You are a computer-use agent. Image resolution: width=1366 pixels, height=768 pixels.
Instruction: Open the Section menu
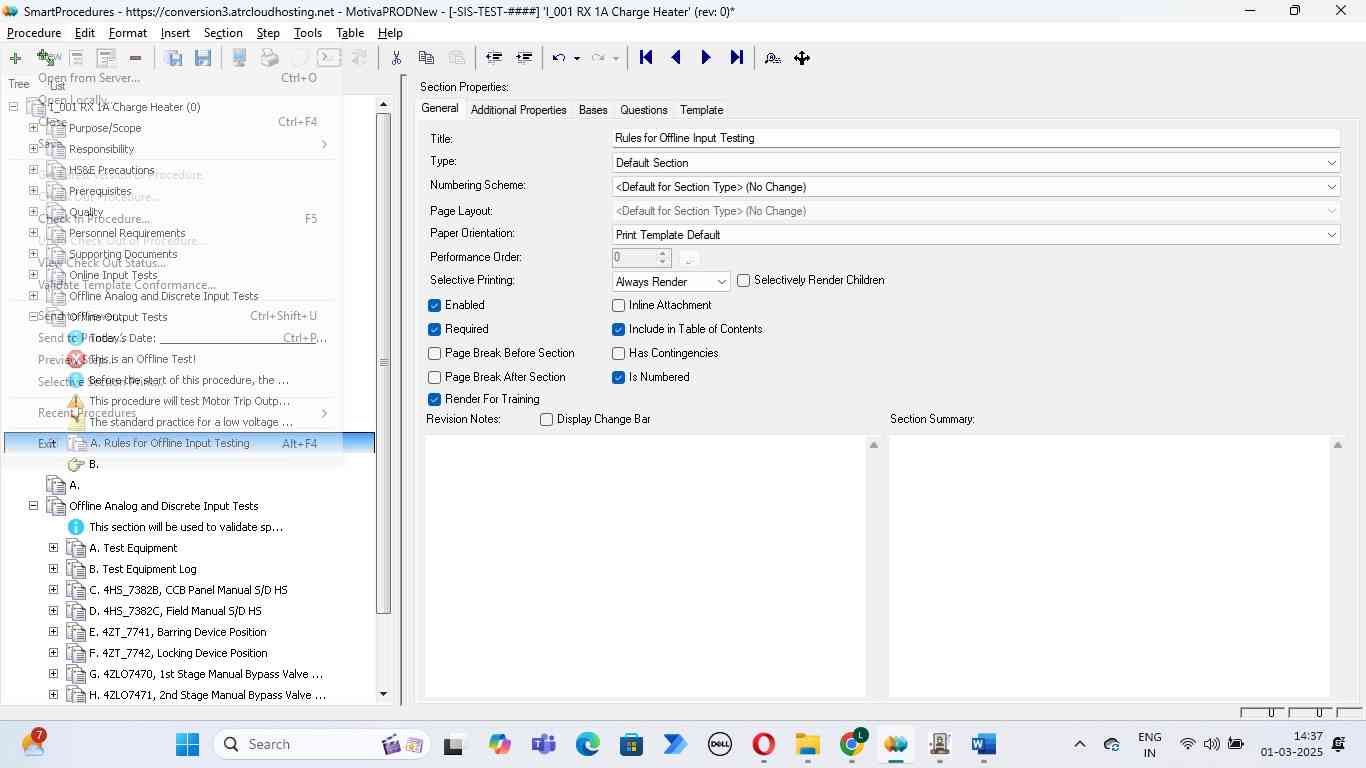pos(223,33)
